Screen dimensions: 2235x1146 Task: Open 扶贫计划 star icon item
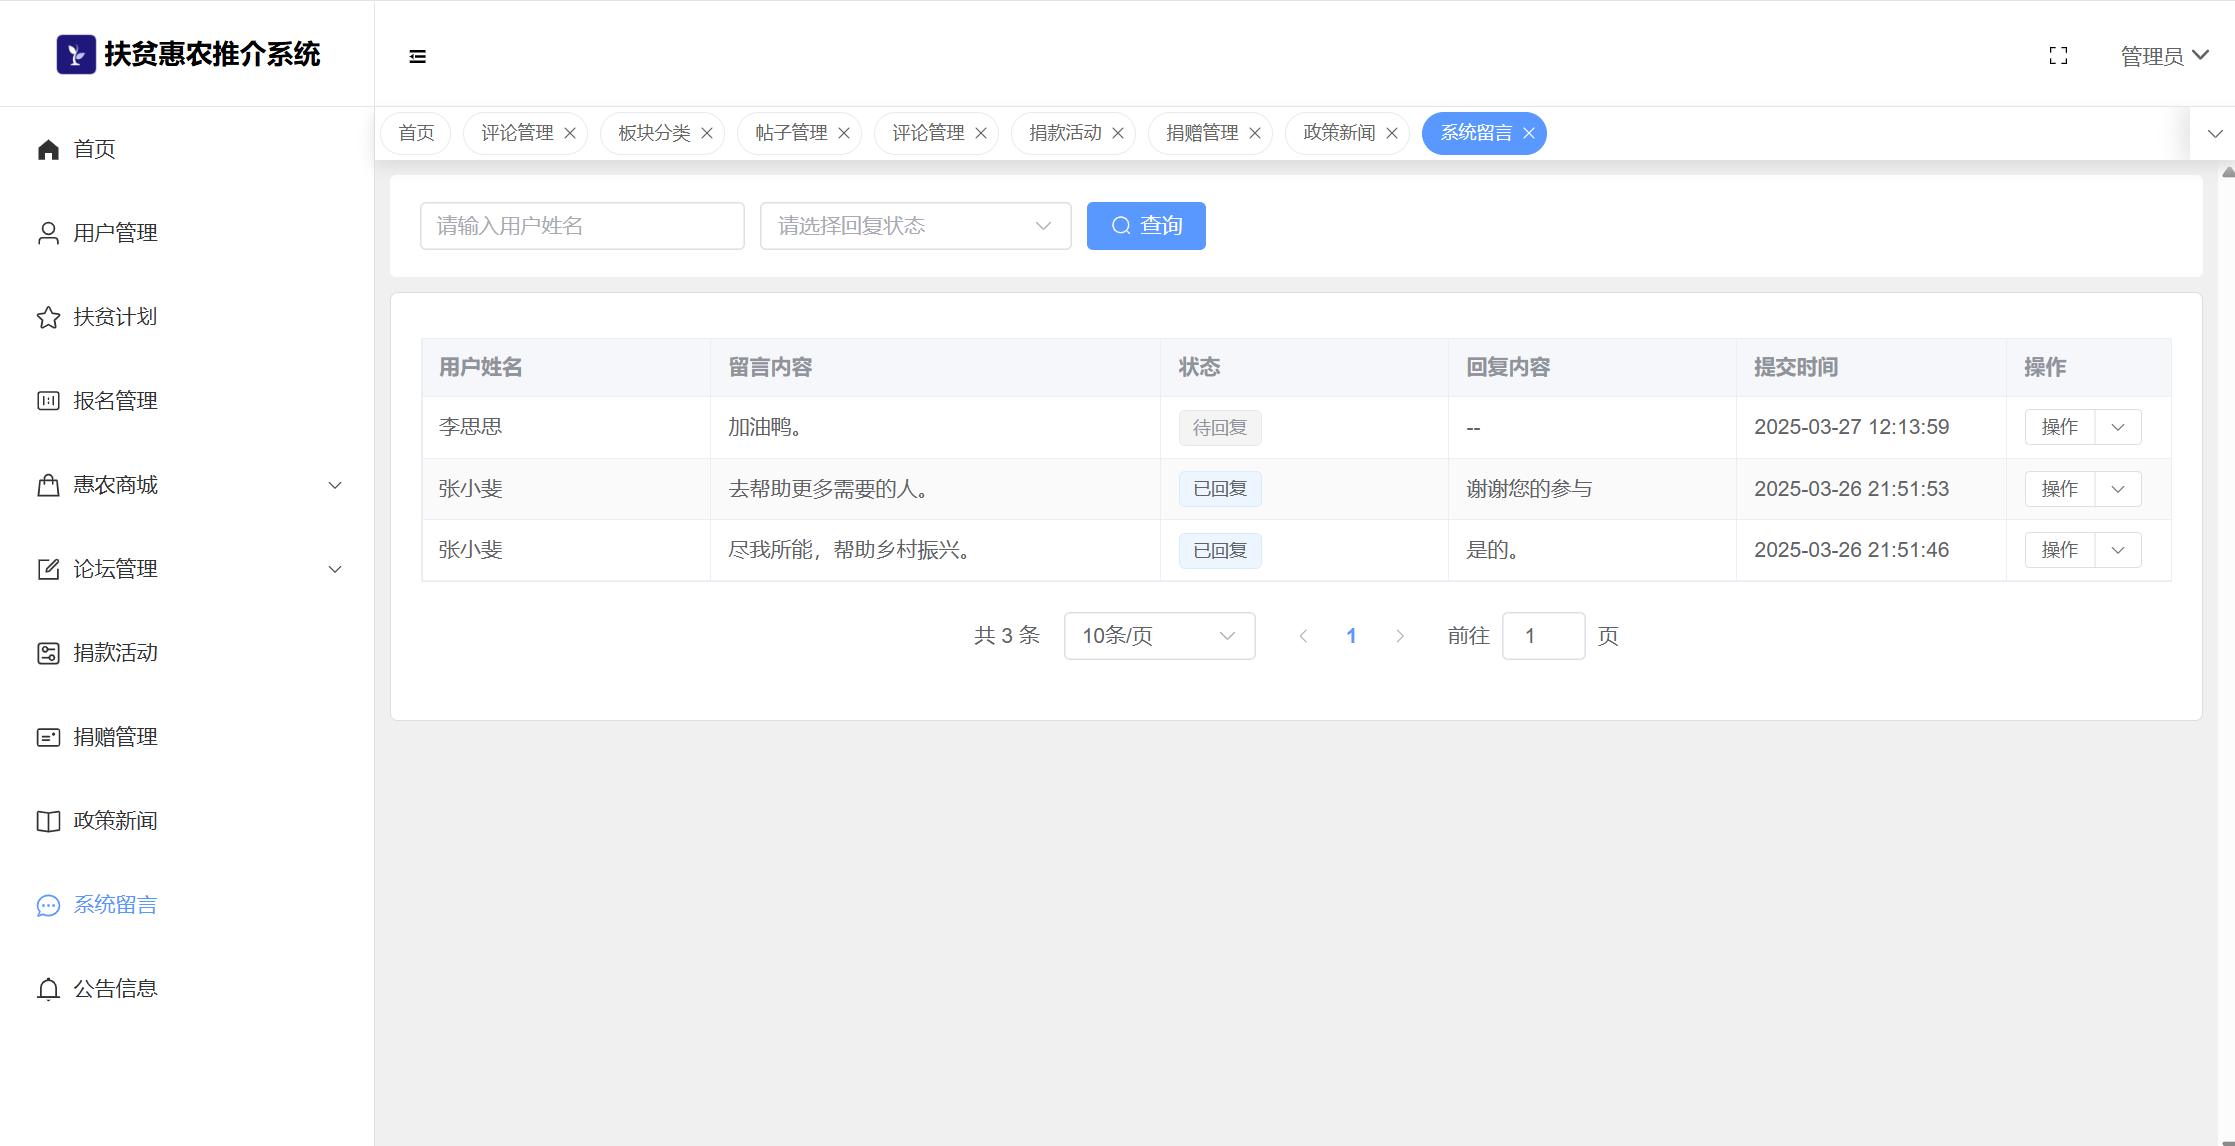(48, 317)
